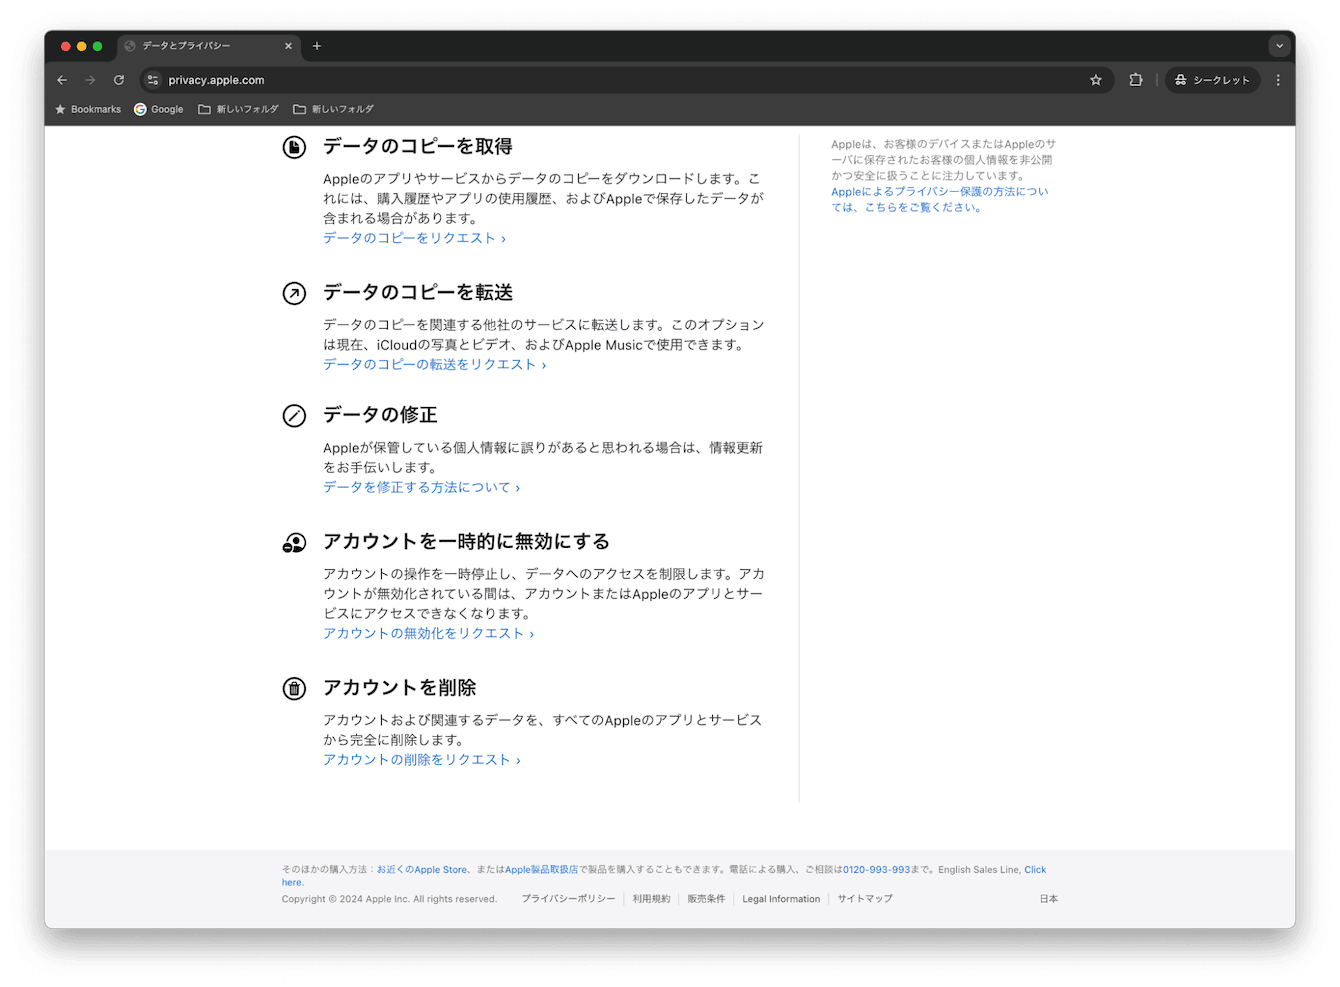Close the データとプライバシー tab
This screenshot has height=987, width=1340.
click(288, 46)
